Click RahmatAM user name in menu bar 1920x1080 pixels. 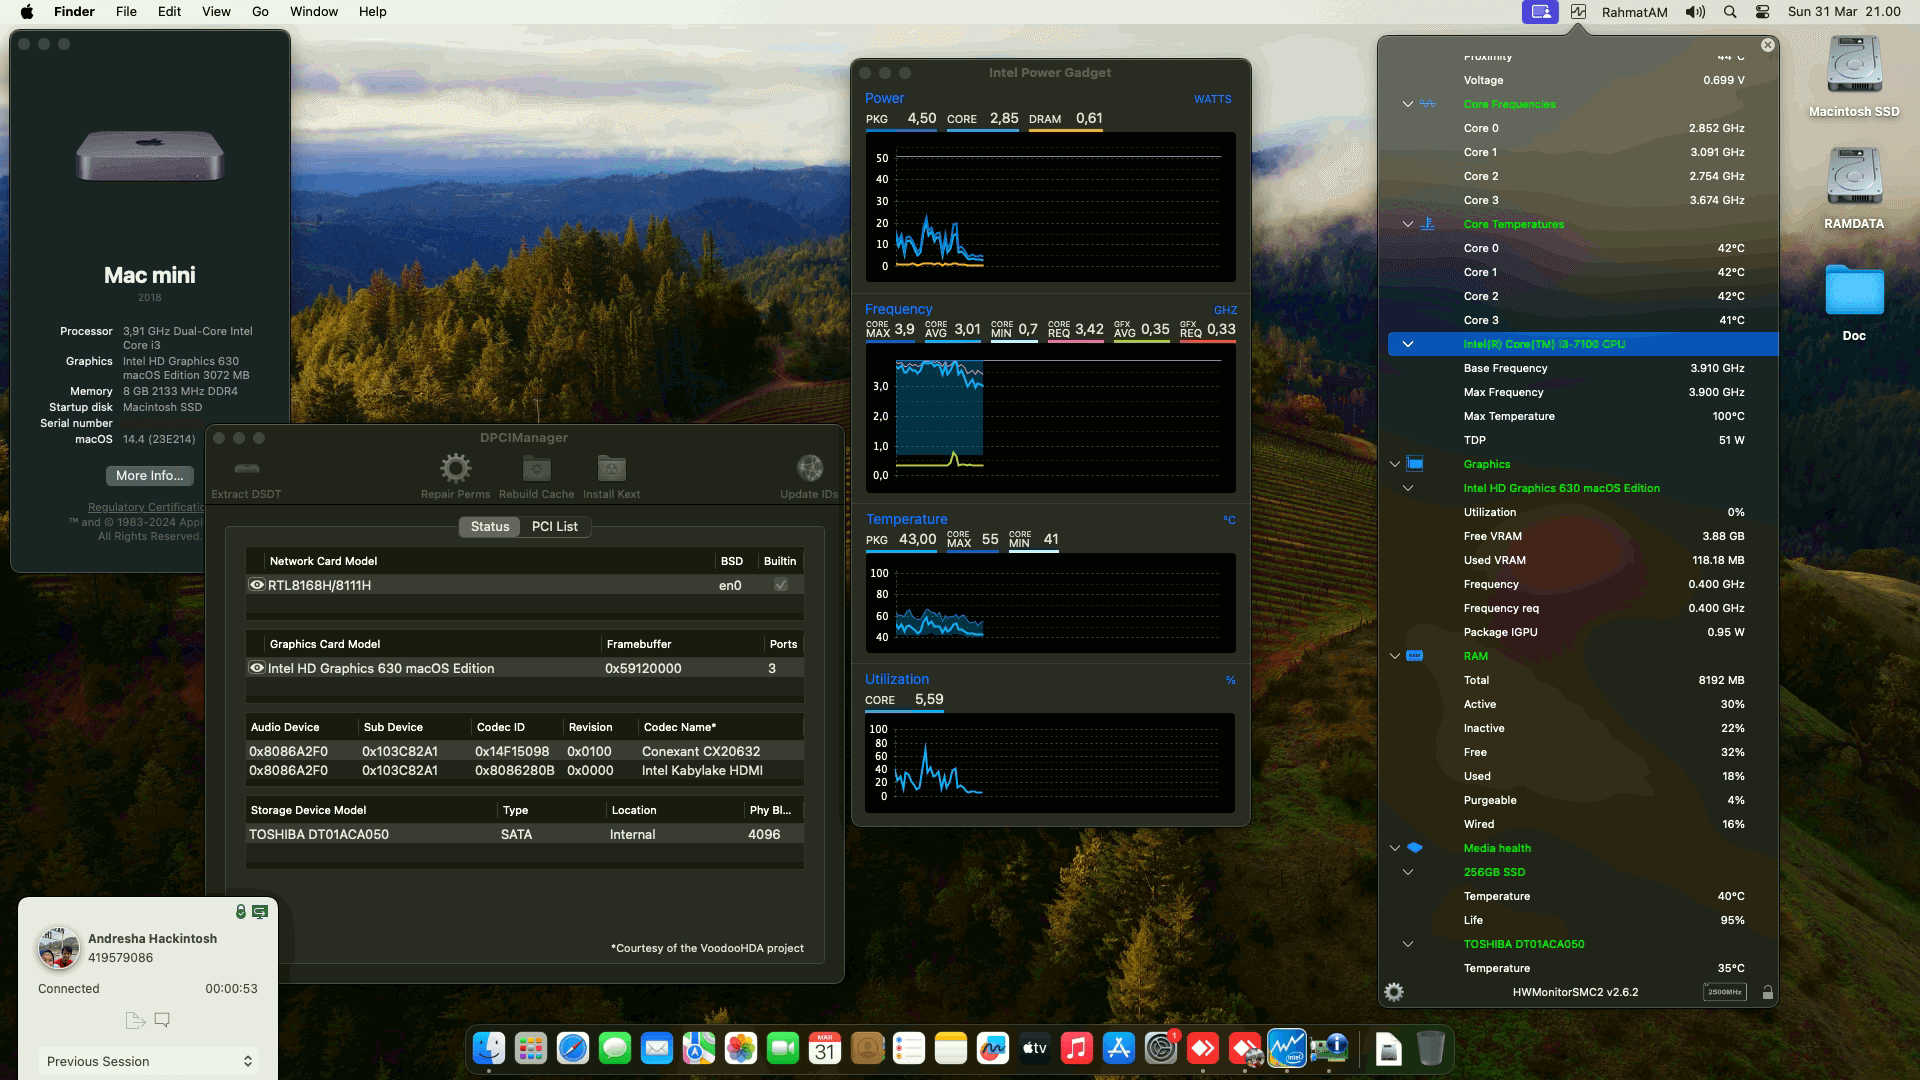pos(1634,12)
